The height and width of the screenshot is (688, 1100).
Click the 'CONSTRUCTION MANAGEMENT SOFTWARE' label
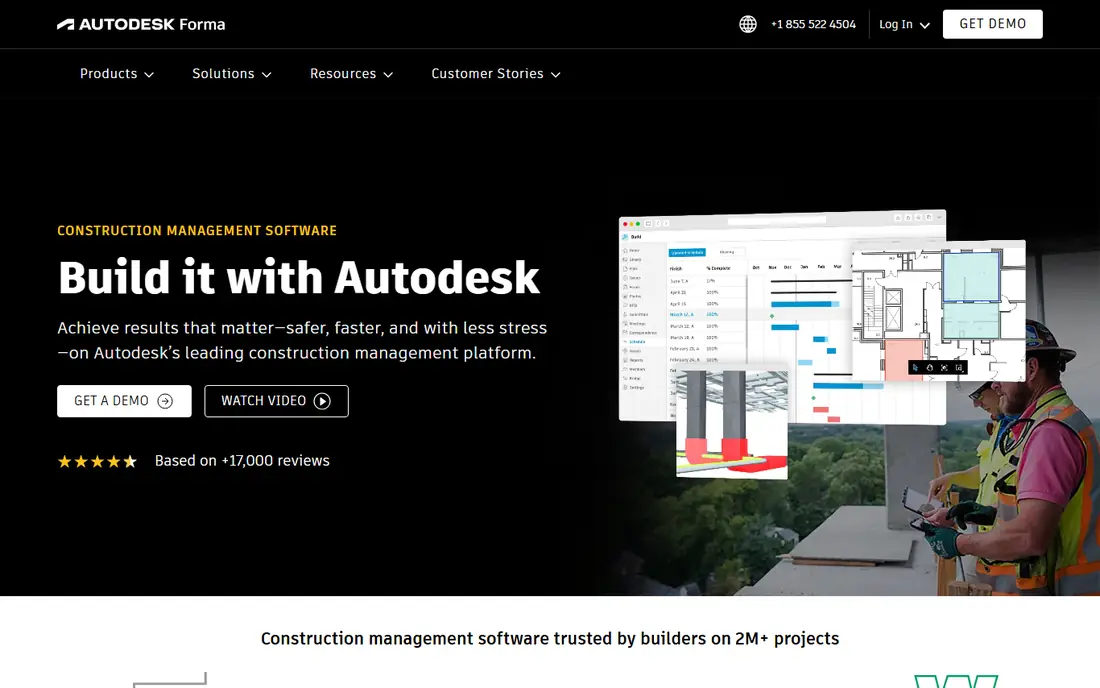197,231
